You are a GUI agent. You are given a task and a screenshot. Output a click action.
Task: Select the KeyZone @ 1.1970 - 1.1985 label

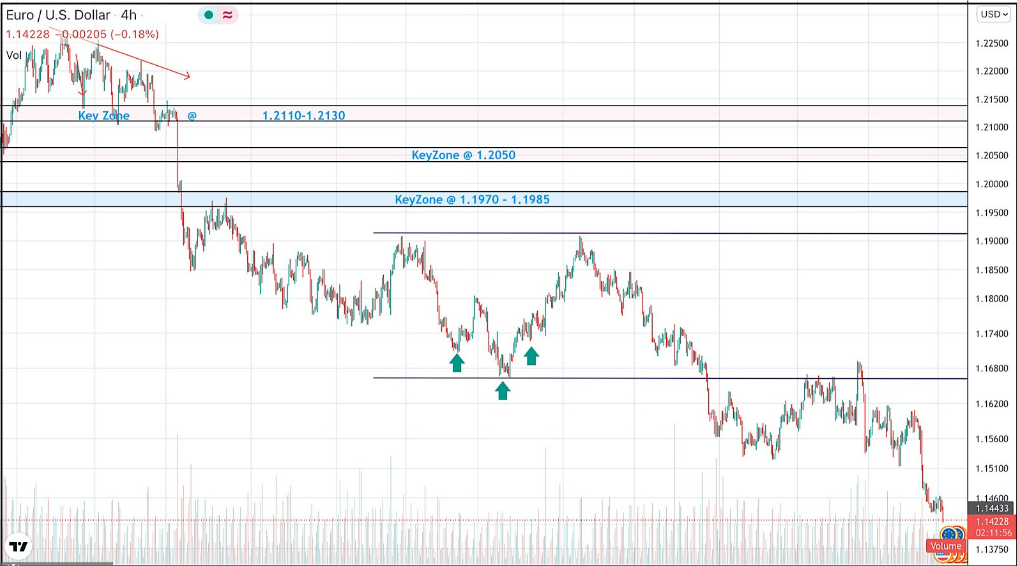pyautogui.click(x=472, y=200)
